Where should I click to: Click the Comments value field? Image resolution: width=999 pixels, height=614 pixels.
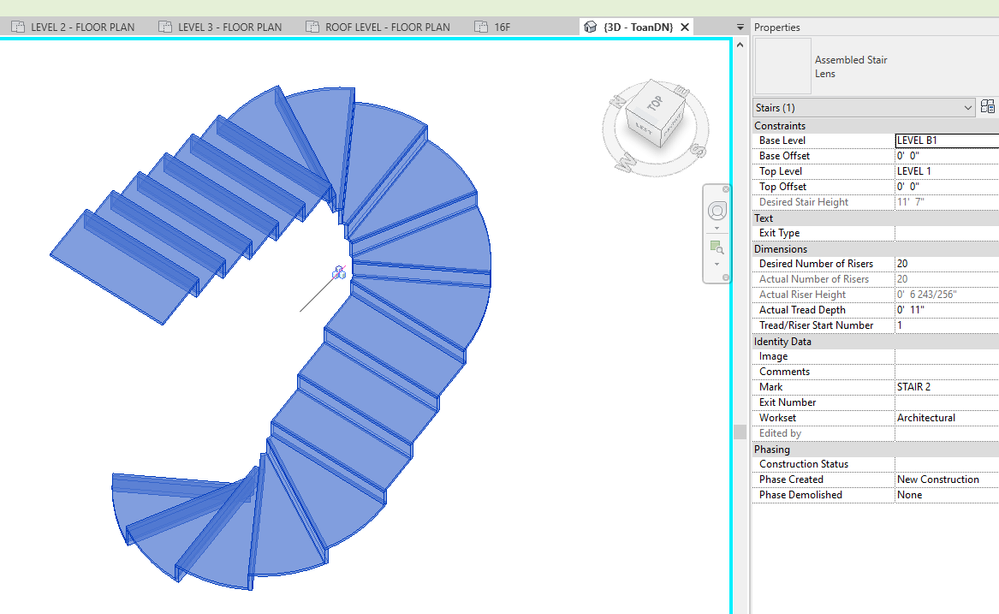[947, 372]
